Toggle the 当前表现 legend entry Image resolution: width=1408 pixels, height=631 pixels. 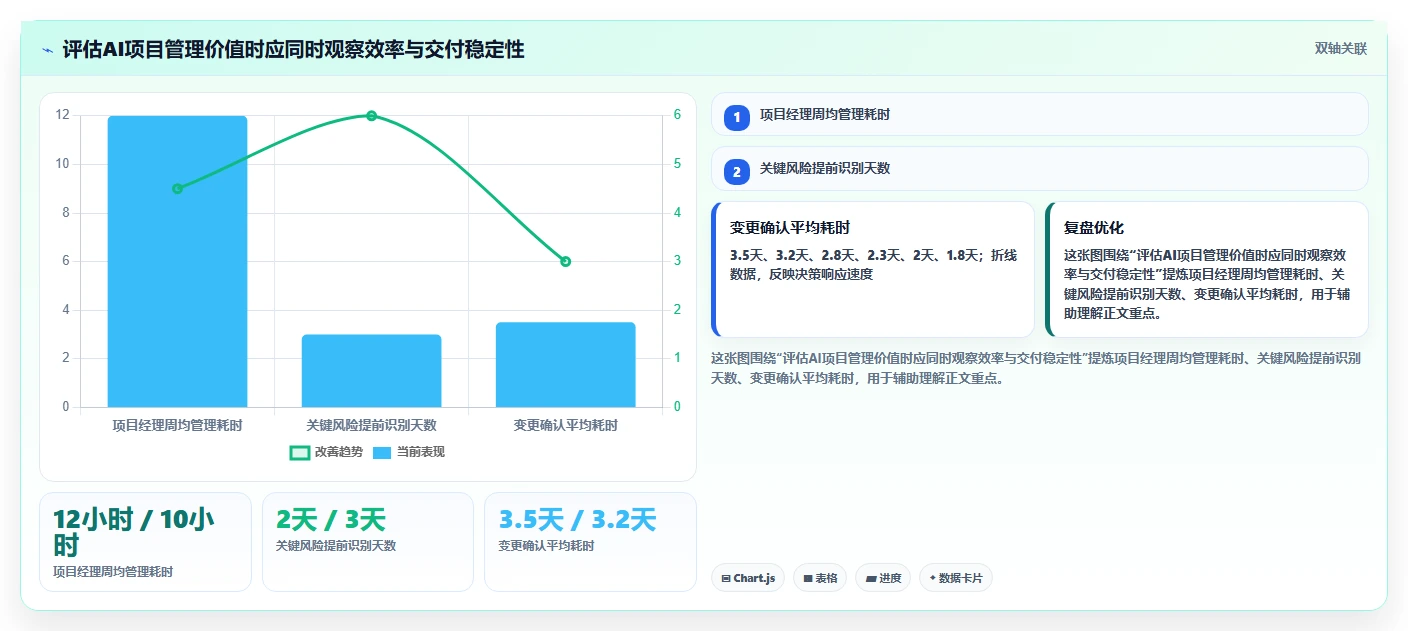(x=408, y=452)
